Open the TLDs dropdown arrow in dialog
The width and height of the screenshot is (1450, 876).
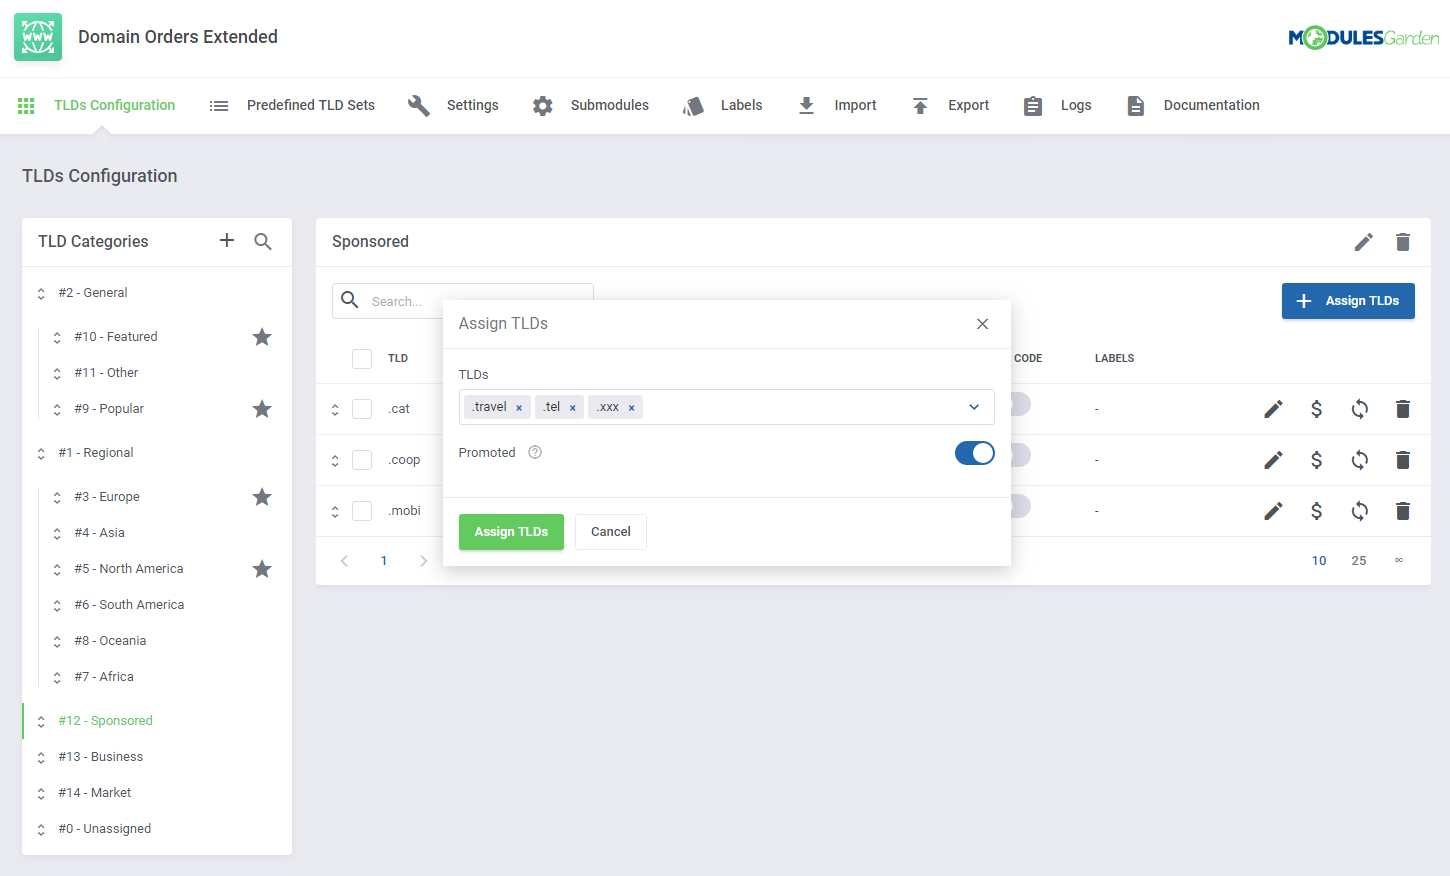click(x=974, y=407)
